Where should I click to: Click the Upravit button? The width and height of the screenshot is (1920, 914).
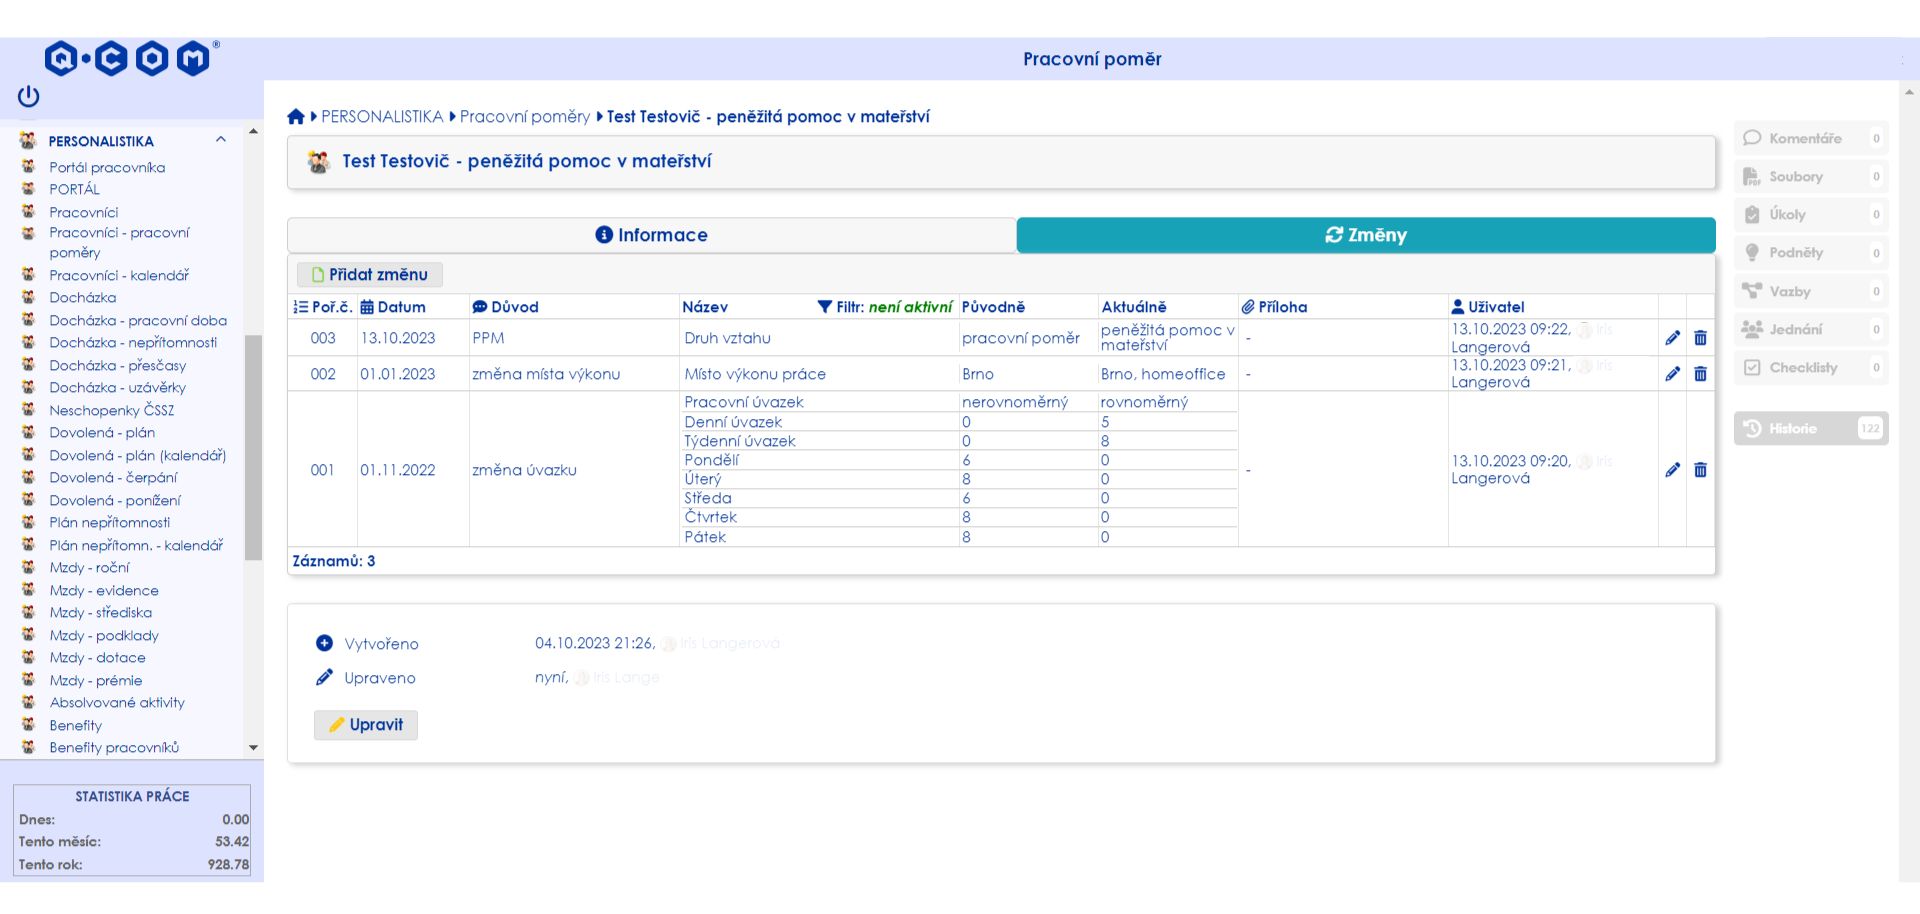point(366,725)
